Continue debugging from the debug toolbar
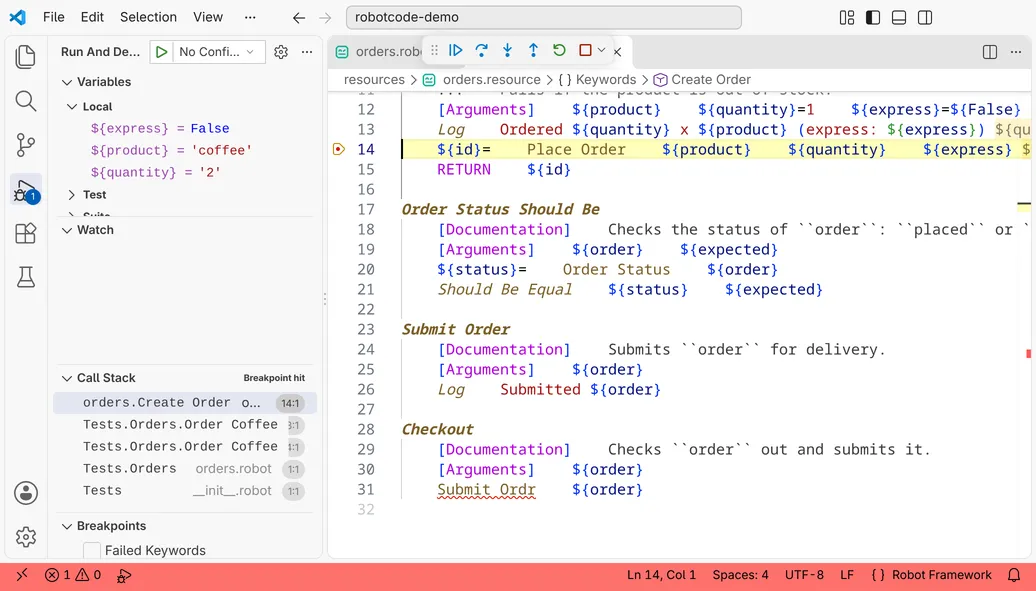The height and width of the screenshot is (591, 1036). tap(455, 50)
